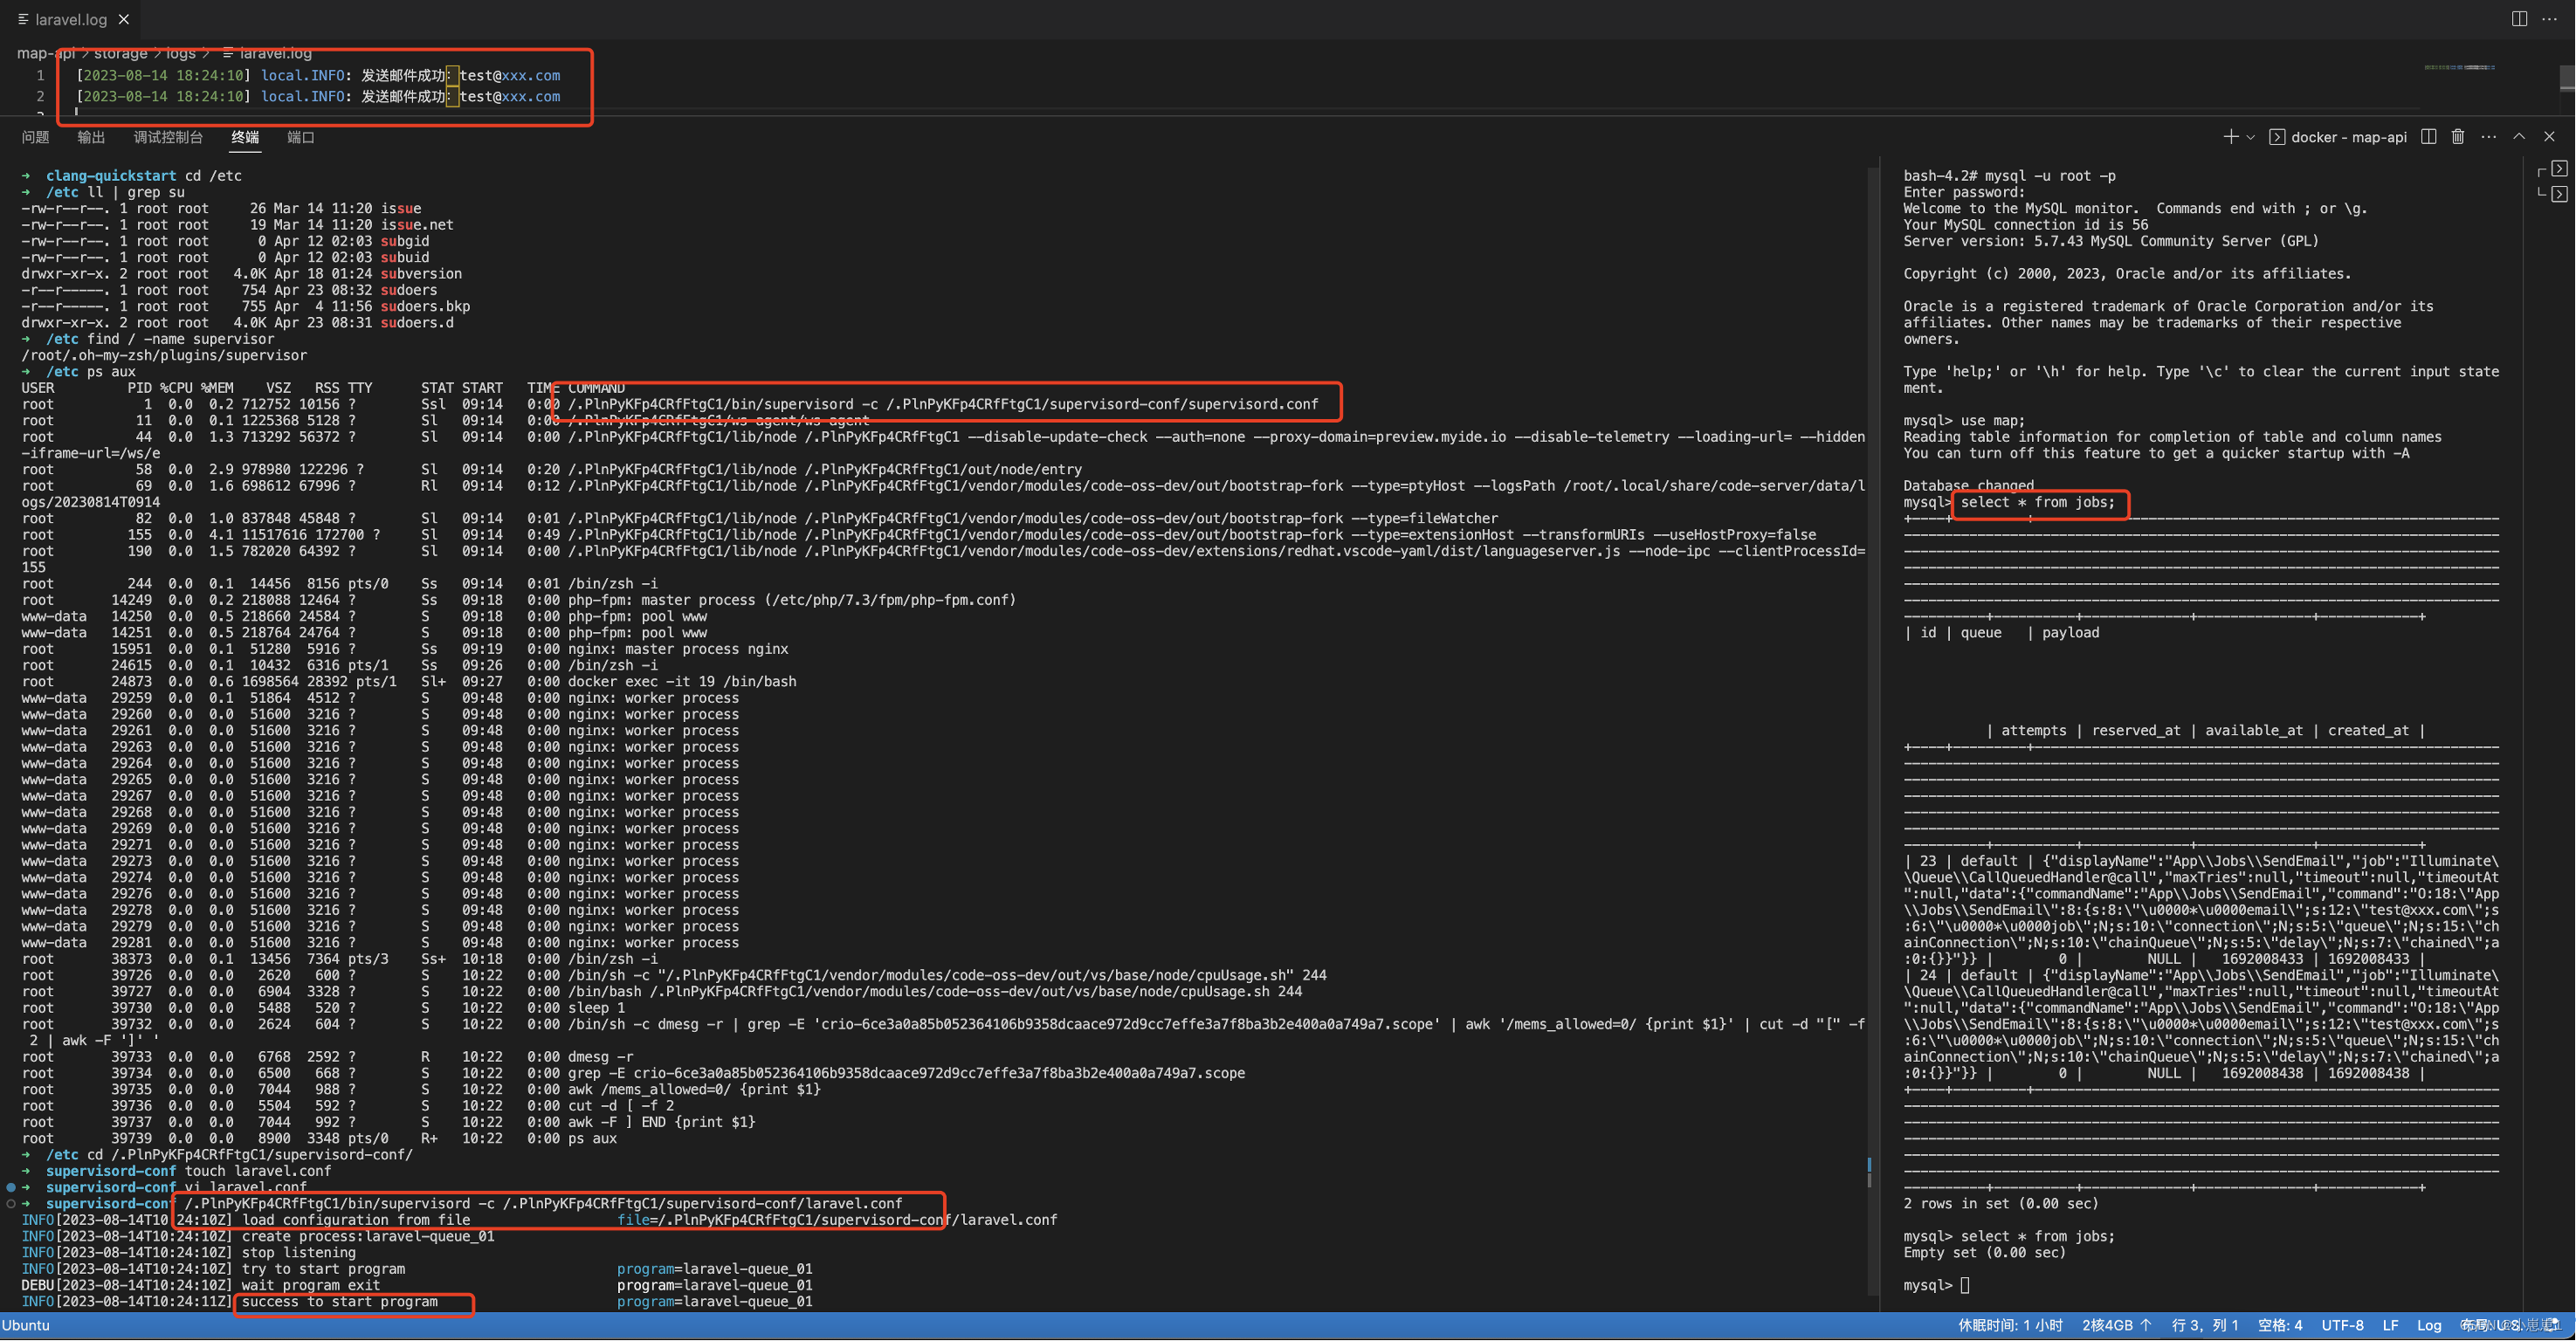The image size is (2576, 1341).
Task: Click the editor vertical scrollbar thumb
Action: click(2566, 79)
